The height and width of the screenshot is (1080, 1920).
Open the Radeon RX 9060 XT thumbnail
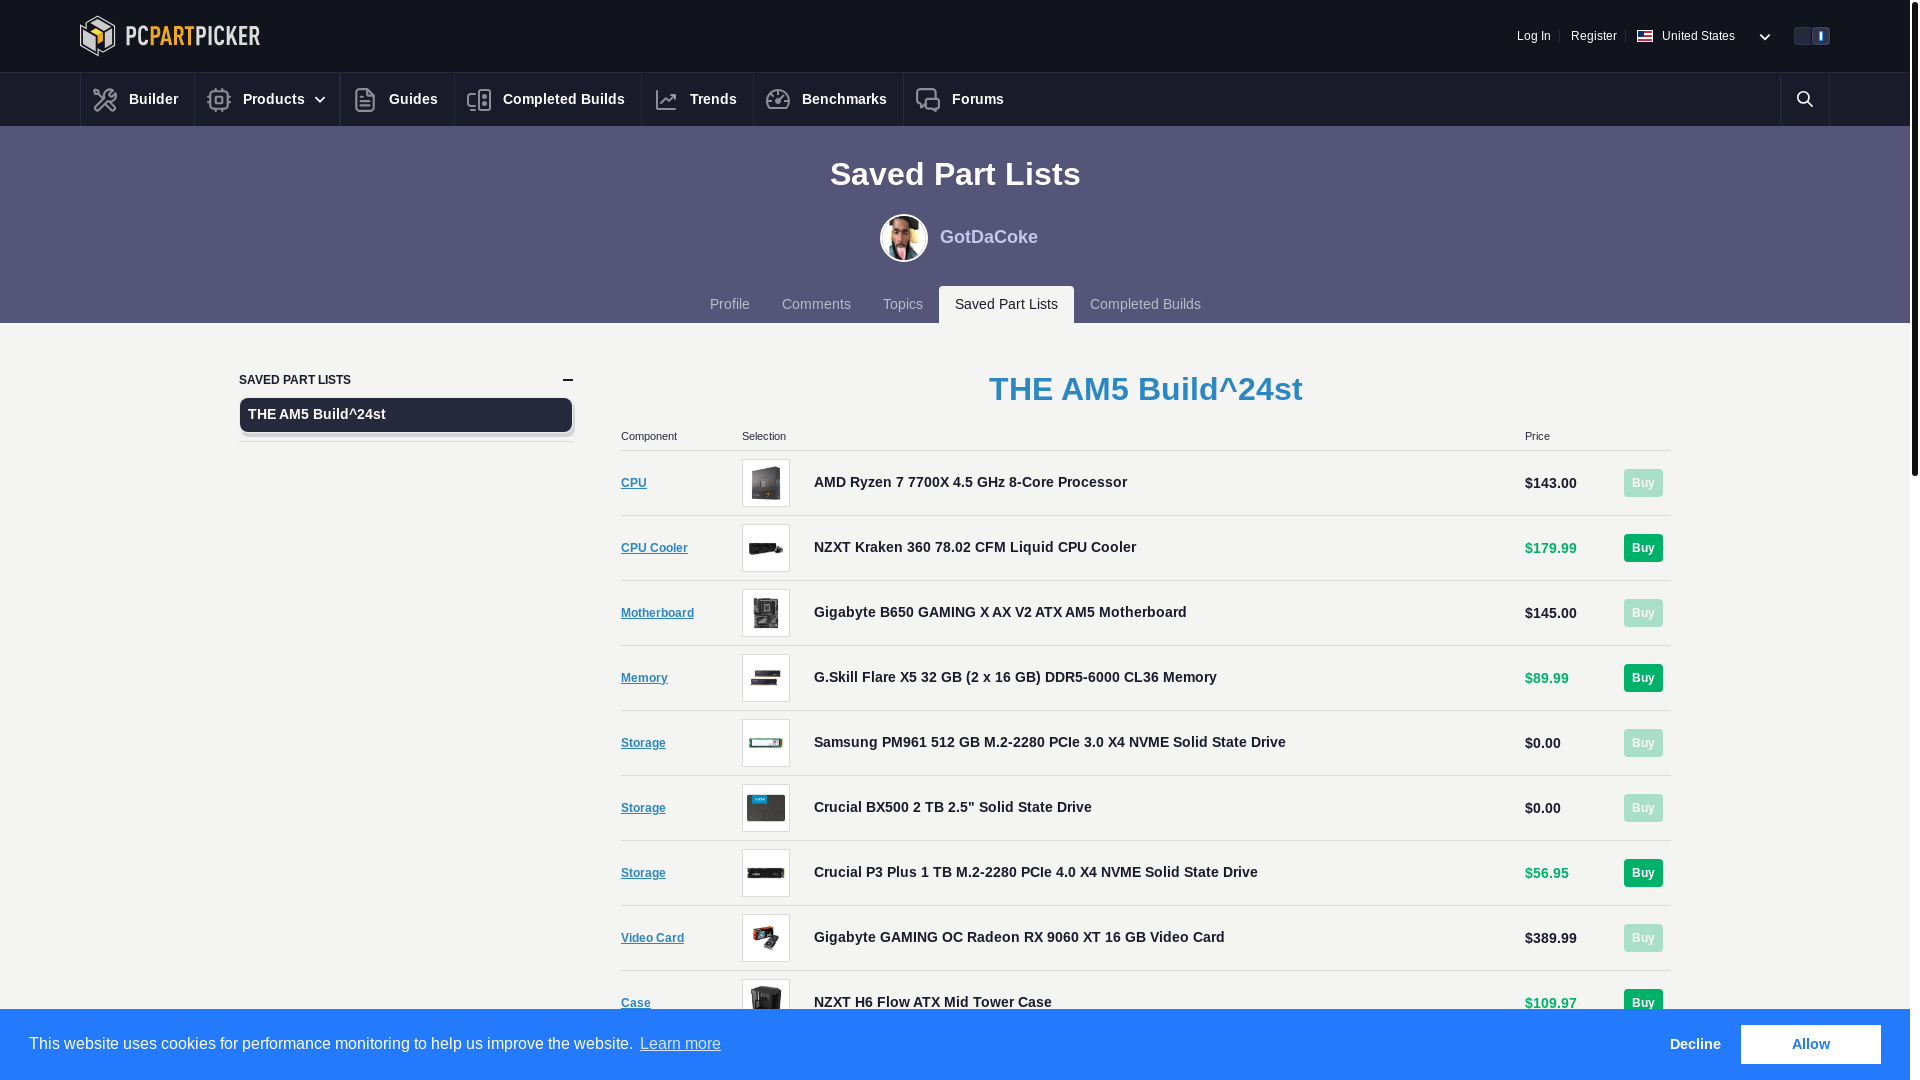click(766, 938)
